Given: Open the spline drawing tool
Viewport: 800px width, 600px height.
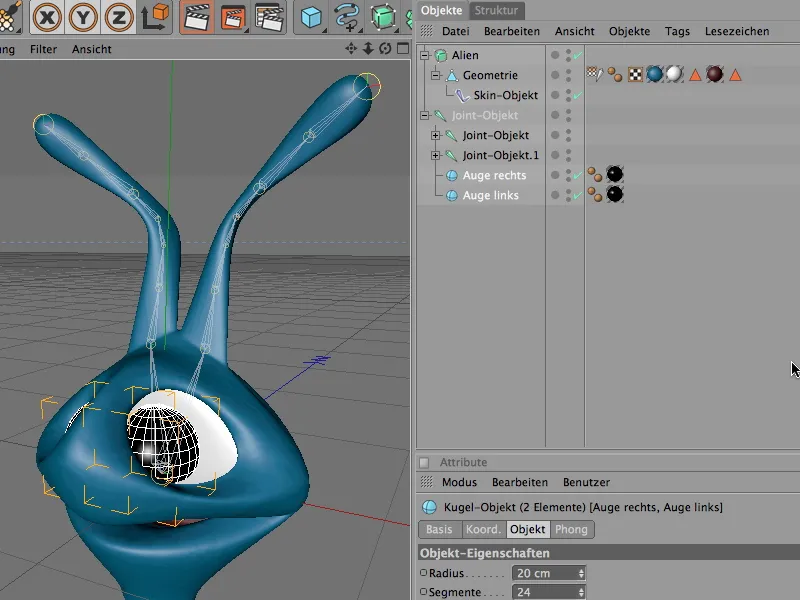Looking at the screenshot, I should [x=347, y=17].
